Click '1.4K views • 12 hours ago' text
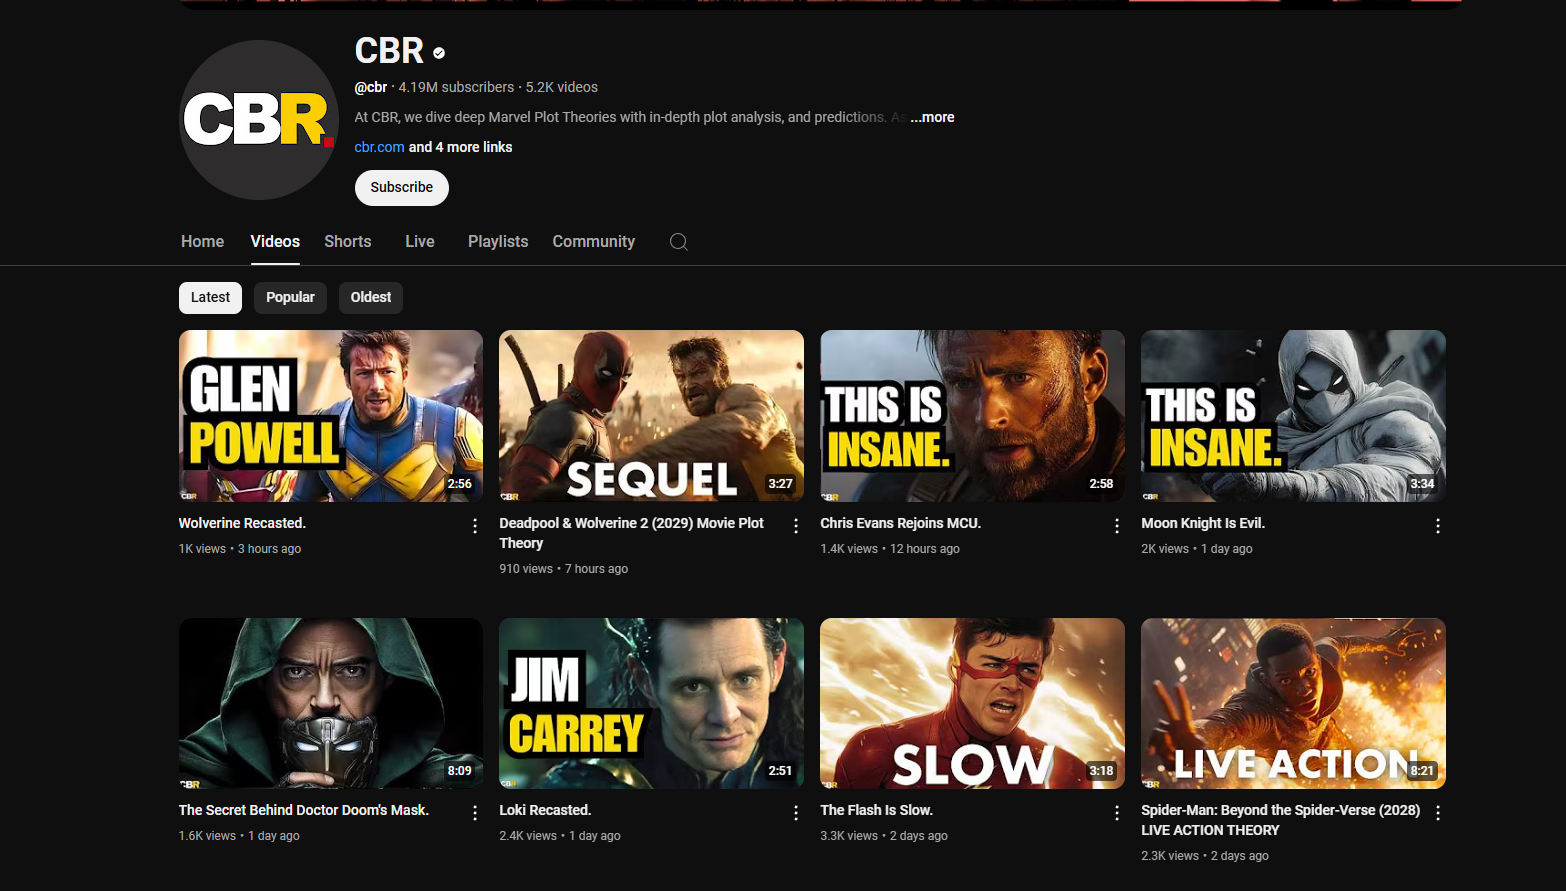Image resolution: width=1566 pixels, height=891 pixels. click(x=890, y=549)
